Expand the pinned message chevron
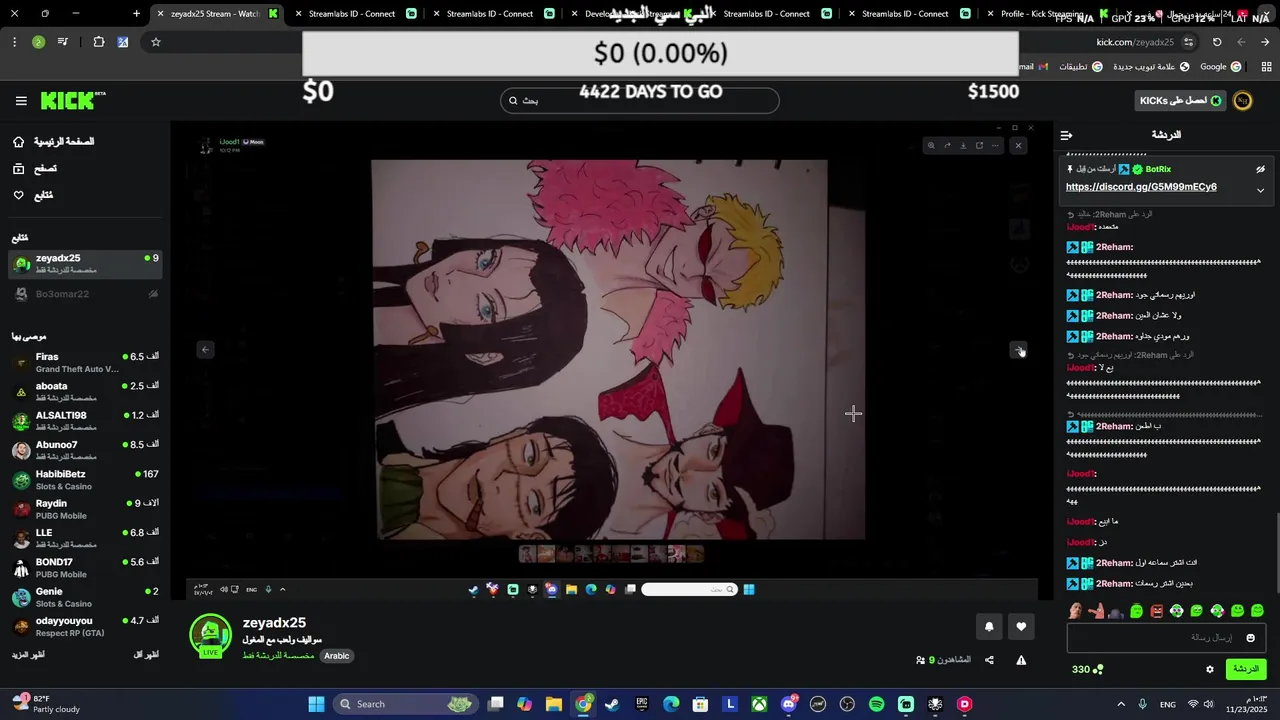Image resolution: width=1280 pixels, height=720 pixels. click(1260, 190)
